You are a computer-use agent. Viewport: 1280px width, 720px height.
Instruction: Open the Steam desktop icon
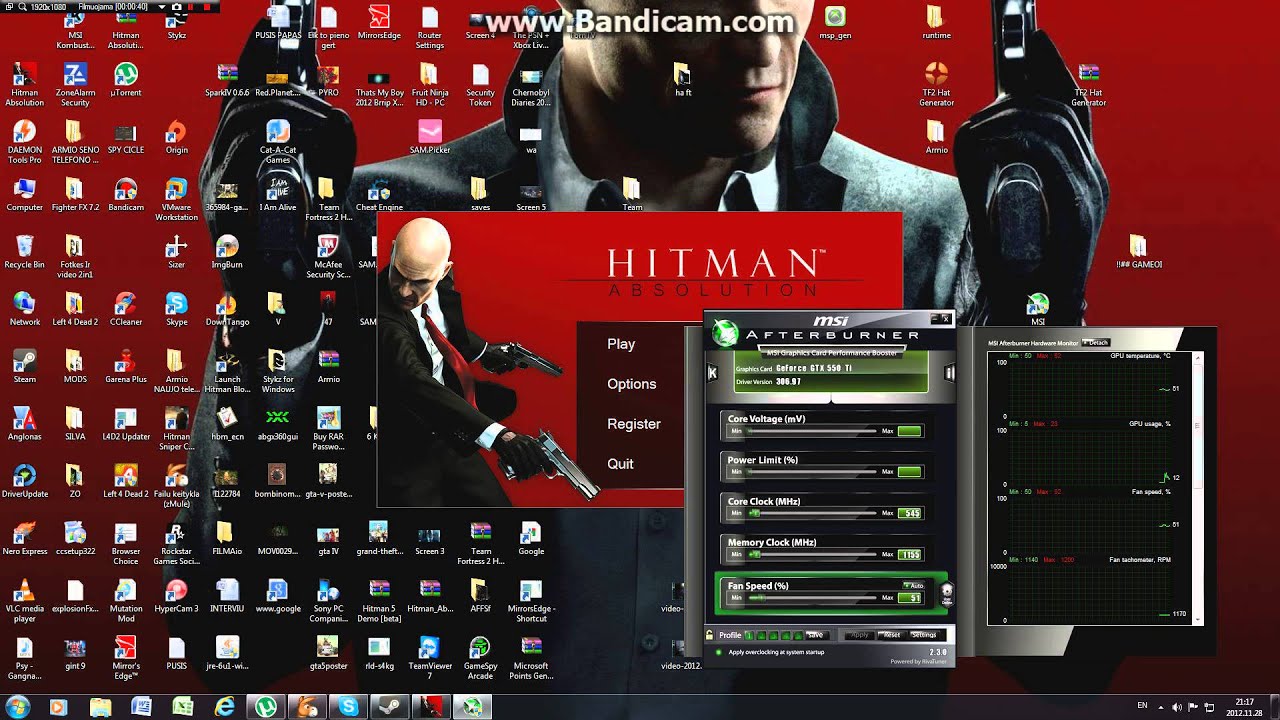(x=24, y=366)
